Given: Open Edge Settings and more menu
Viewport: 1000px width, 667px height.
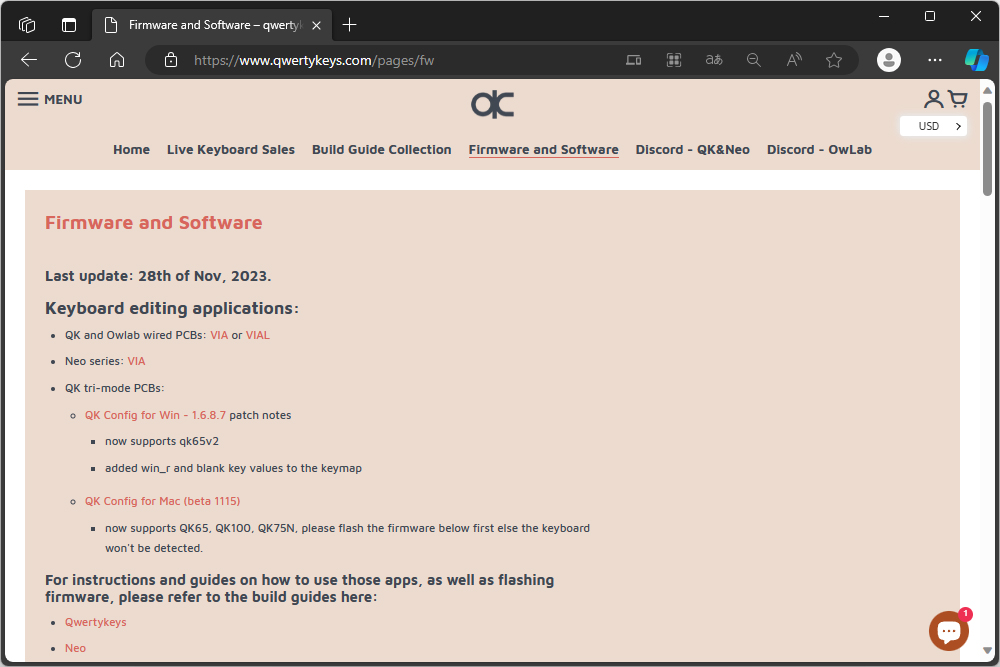Looking at the screenshot, I should 935,60.
